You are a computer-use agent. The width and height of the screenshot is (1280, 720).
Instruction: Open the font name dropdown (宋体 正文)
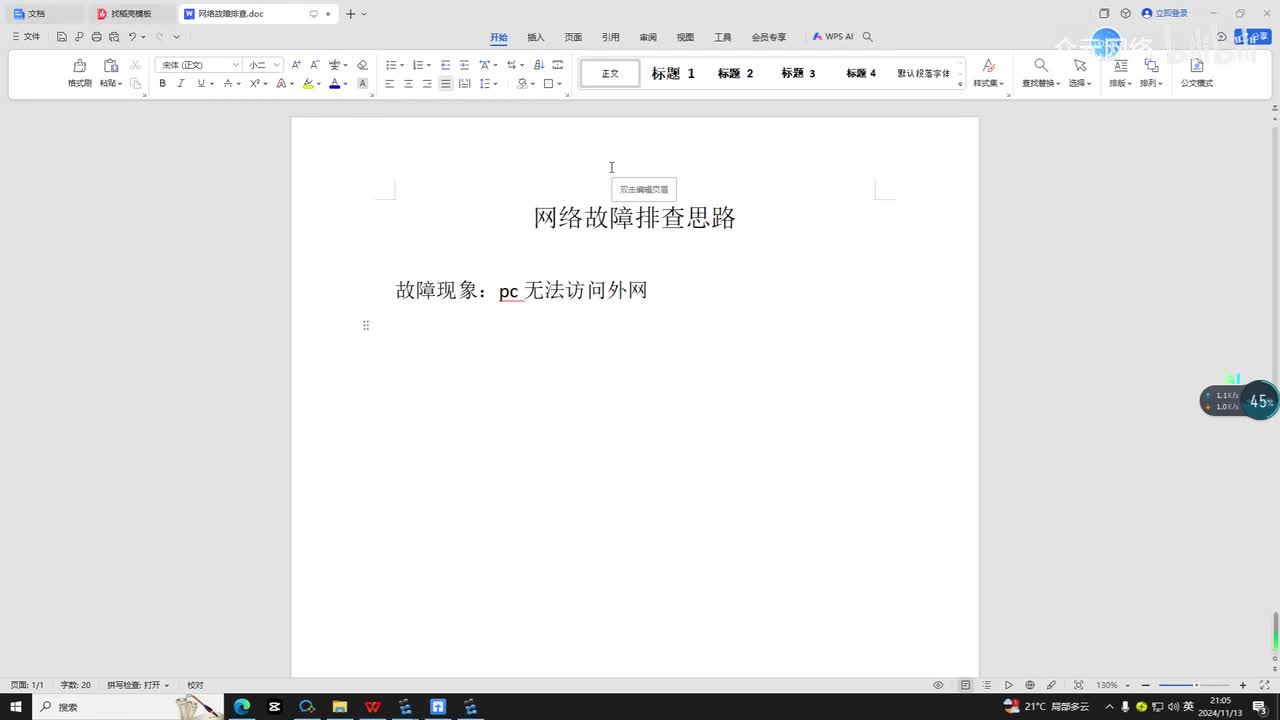(236, 65)
